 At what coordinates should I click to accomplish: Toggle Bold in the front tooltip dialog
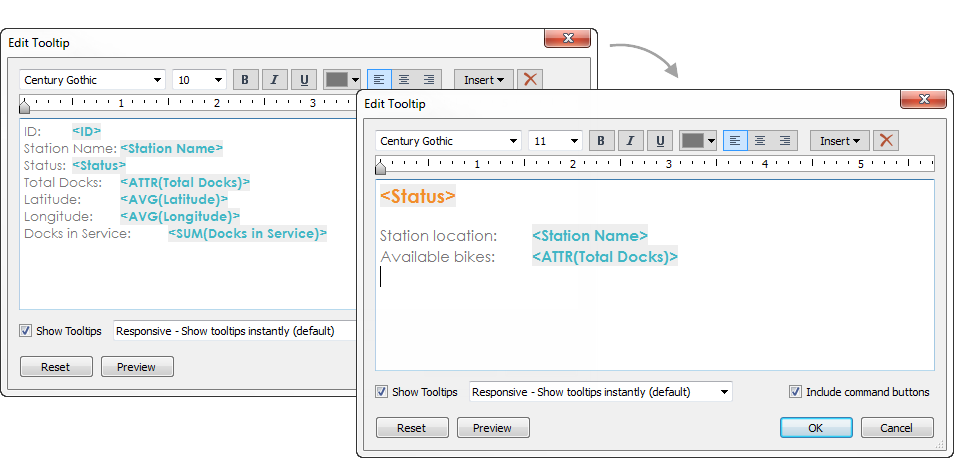[601, 141]
